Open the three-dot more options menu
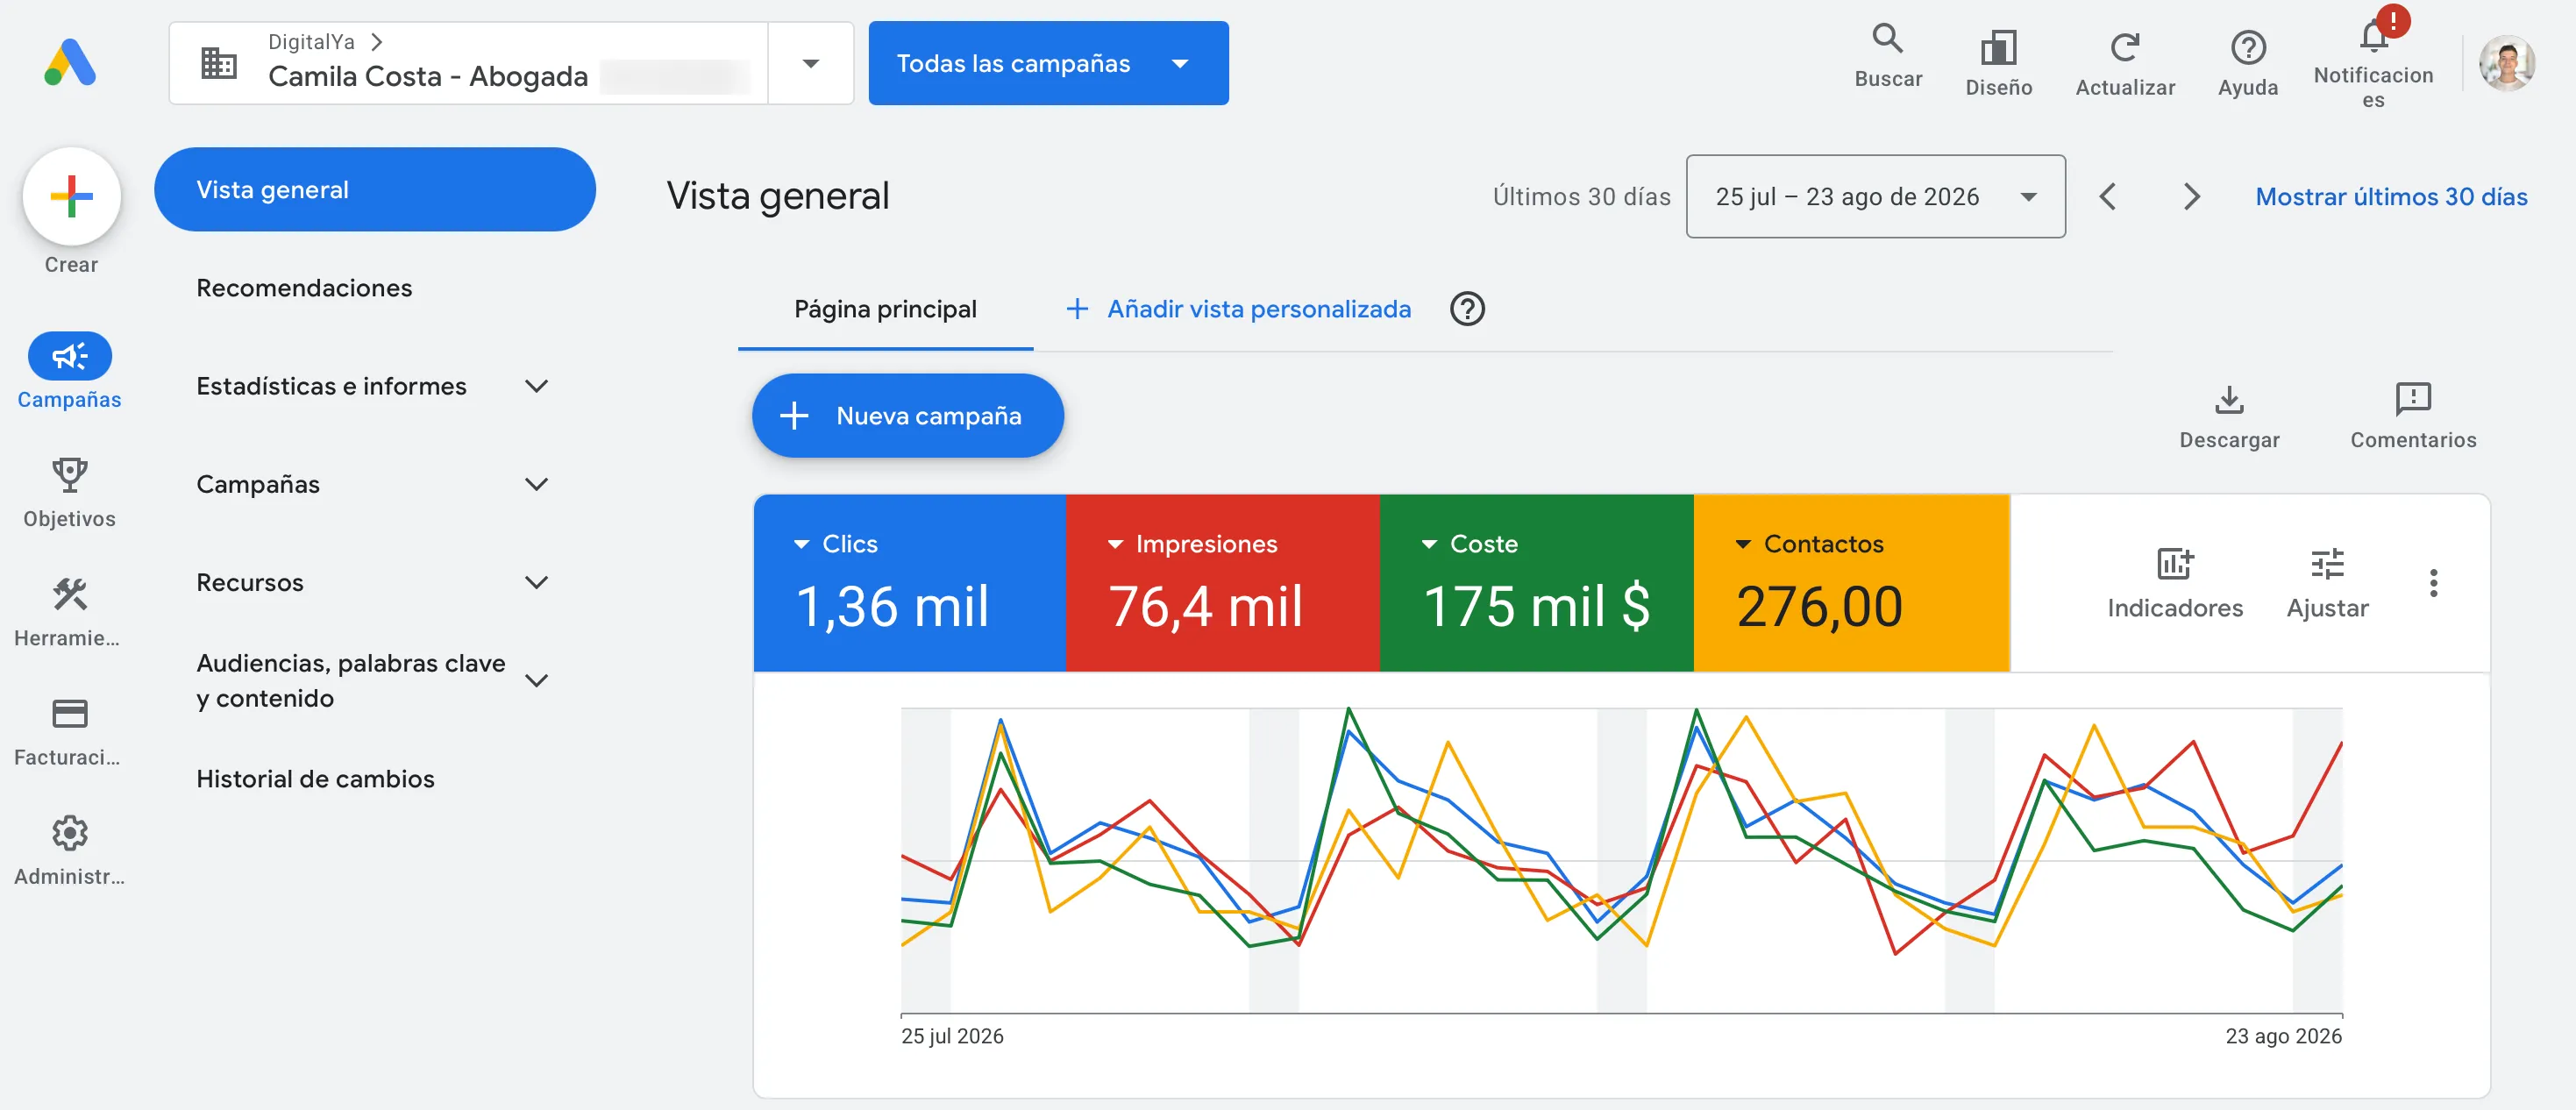Screen dimensions: 2576x1110 tap(2433, 583)
